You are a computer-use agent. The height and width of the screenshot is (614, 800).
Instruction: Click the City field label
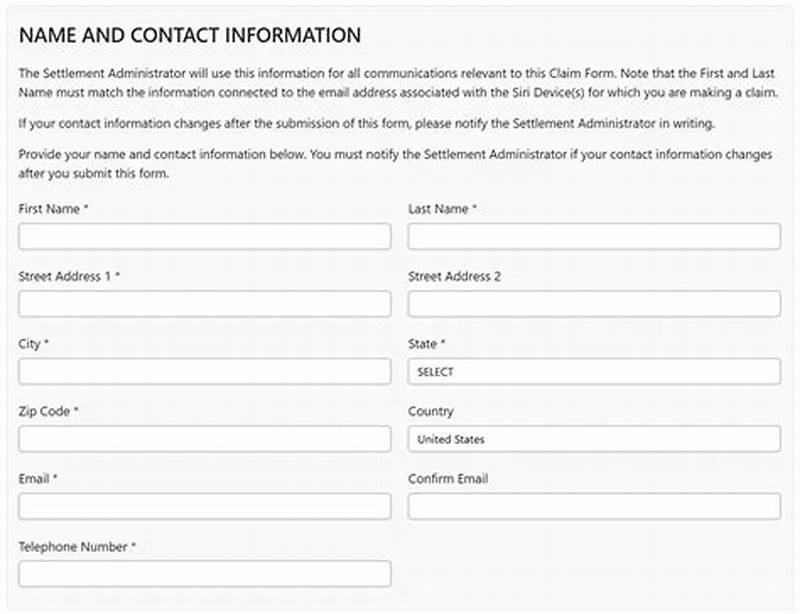point(28,344)
